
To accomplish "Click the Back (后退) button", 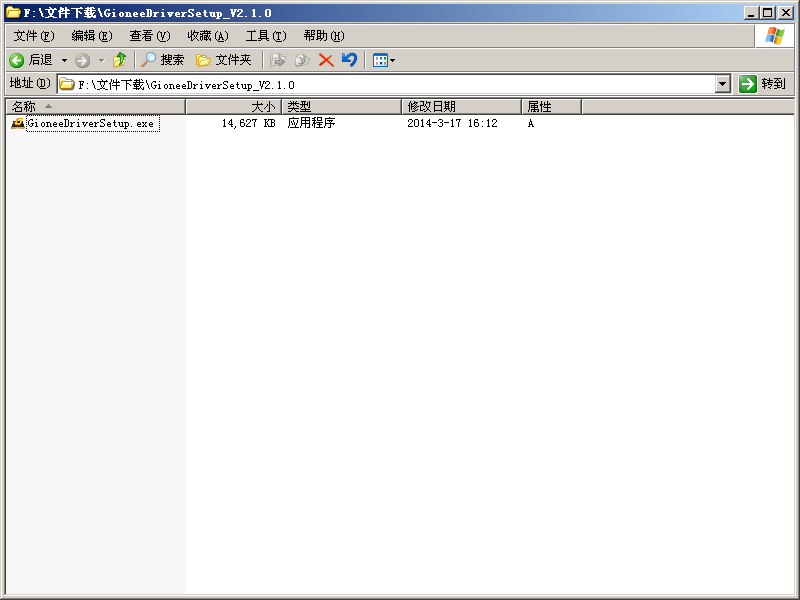I will 31,60.
